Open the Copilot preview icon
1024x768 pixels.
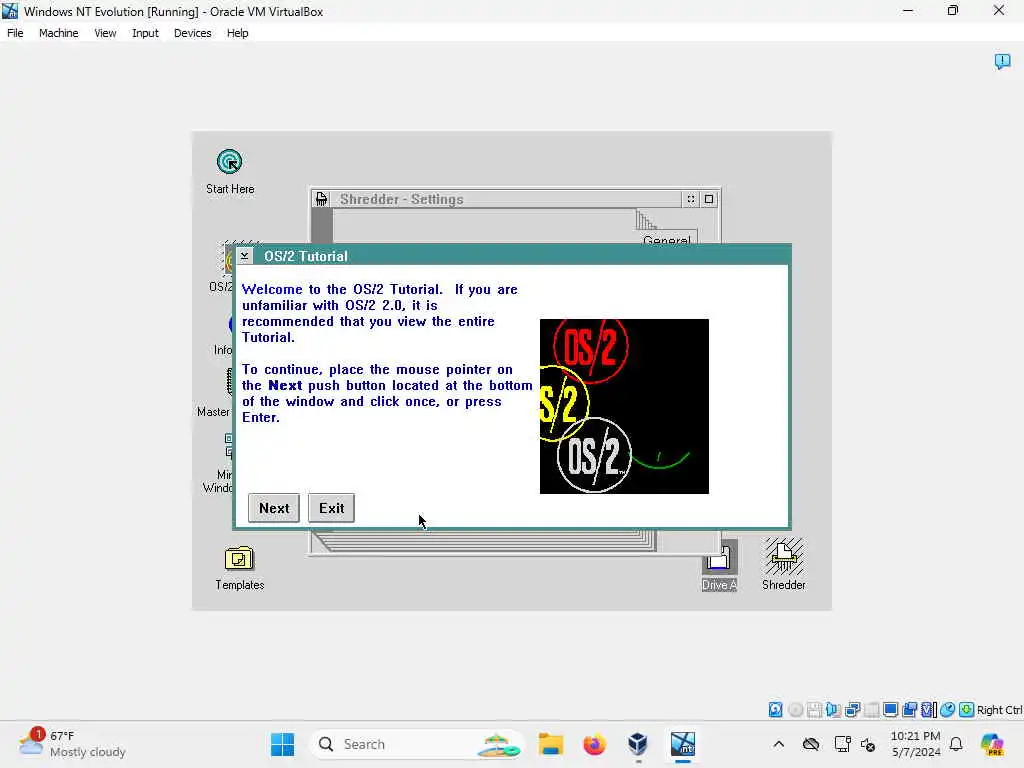tap(992, 744)
